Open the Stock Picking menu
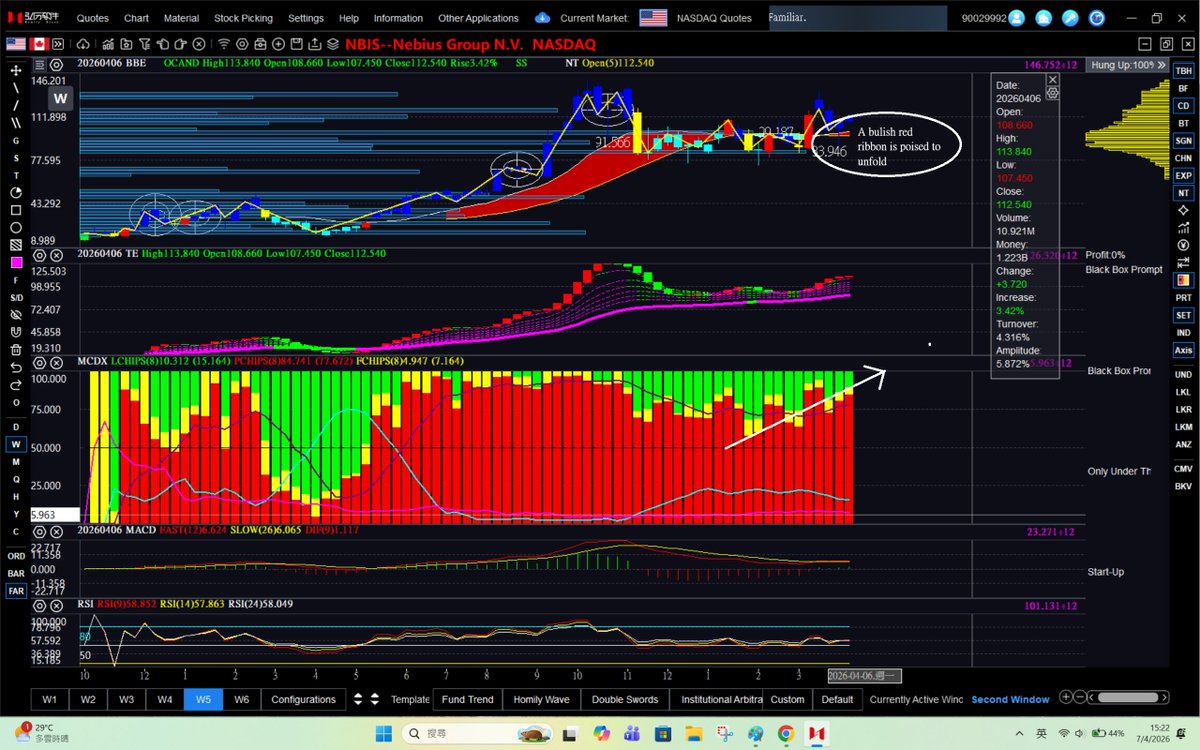The height and width of the screenshot is (750, 1200). tap(243, 18)
